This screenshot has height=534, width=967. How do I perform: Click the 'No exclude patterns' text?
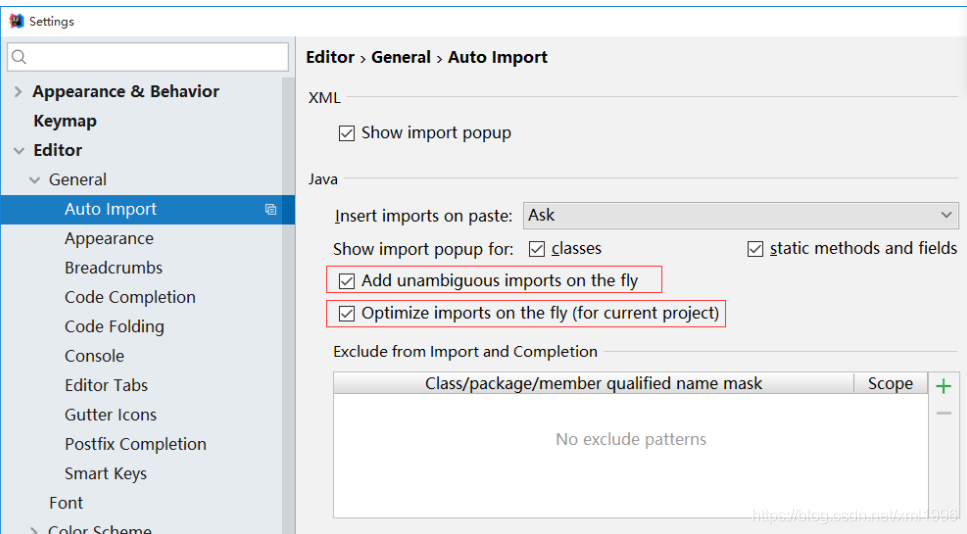[631, 440]
